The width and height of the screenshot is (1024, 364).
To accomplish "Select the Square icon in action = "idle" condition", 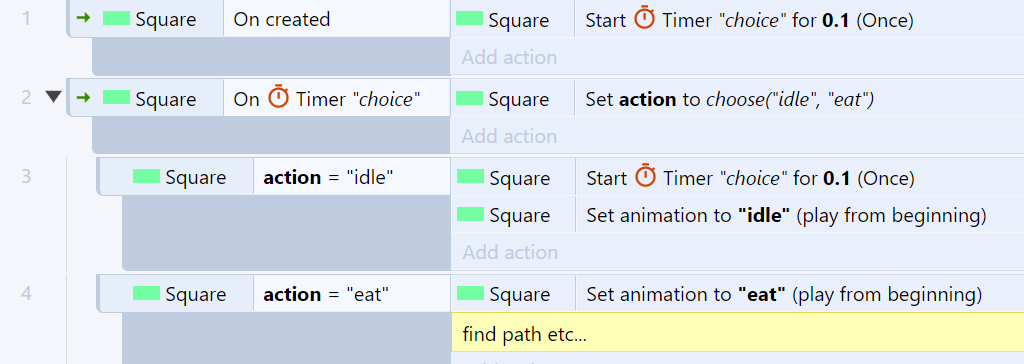I will (x=146, y=176).
